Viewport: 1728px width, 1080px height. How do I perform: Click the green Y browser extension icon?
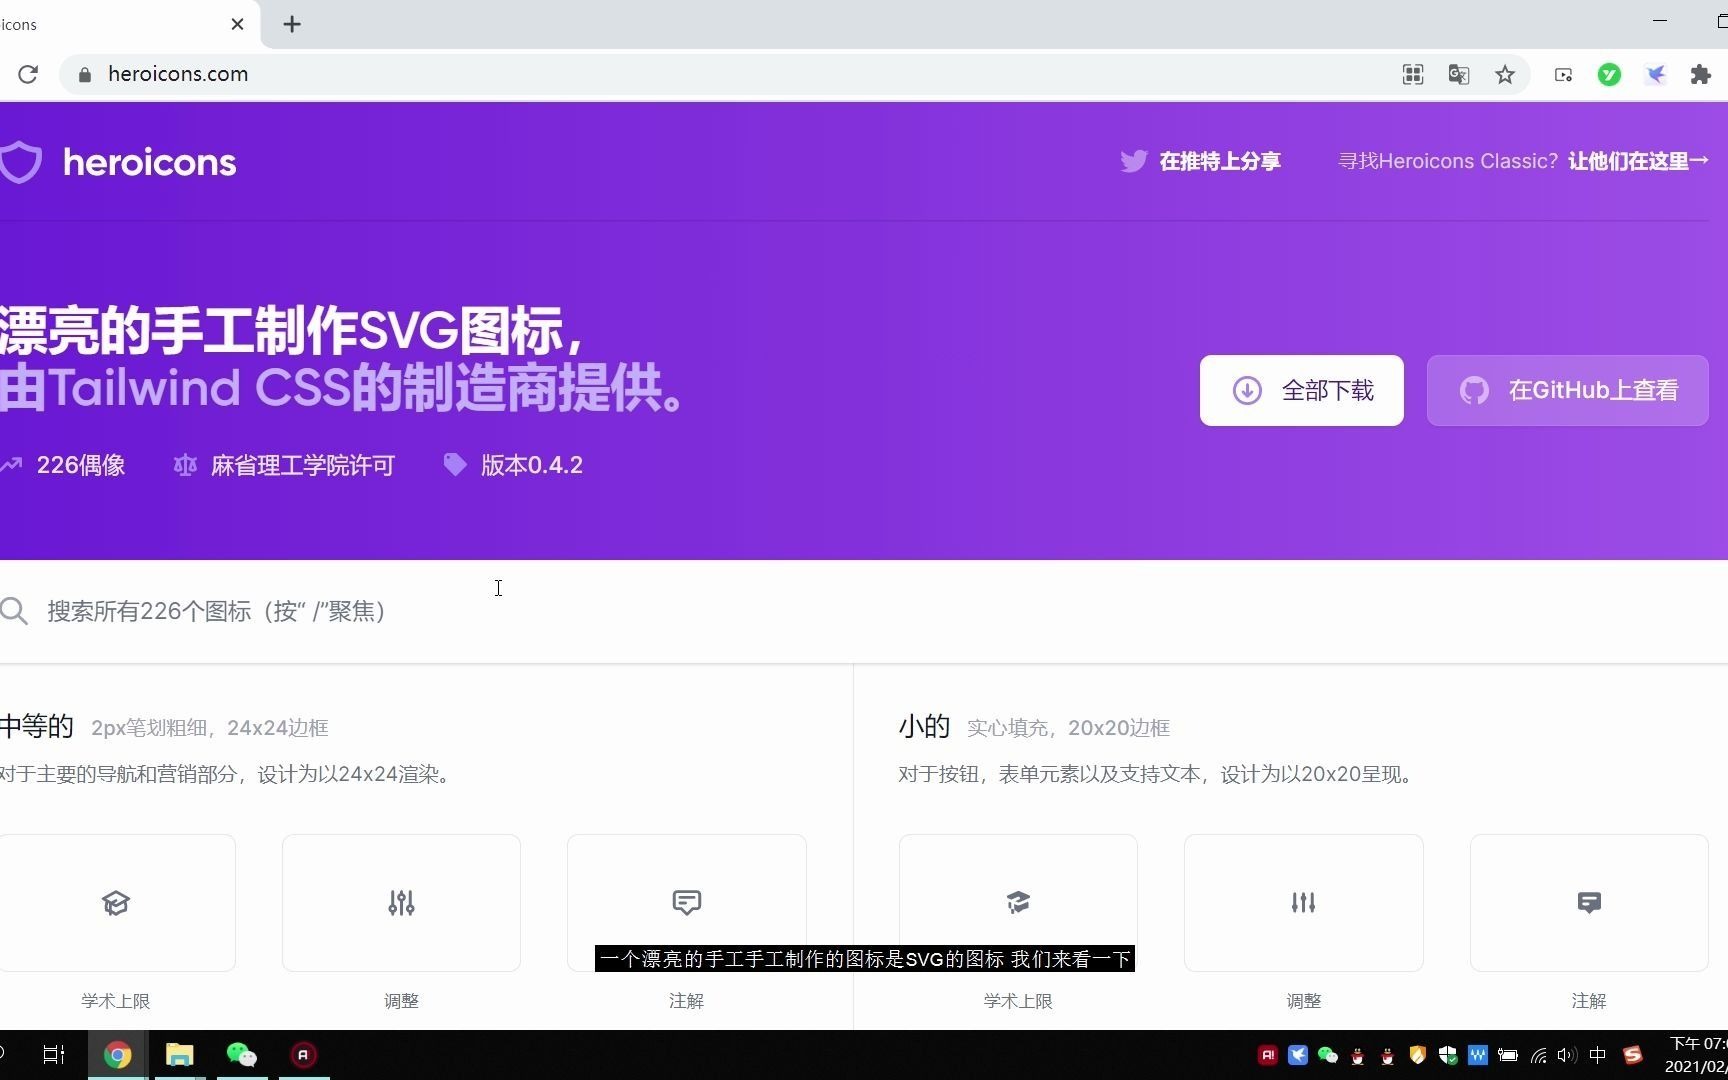(1609, 74)
